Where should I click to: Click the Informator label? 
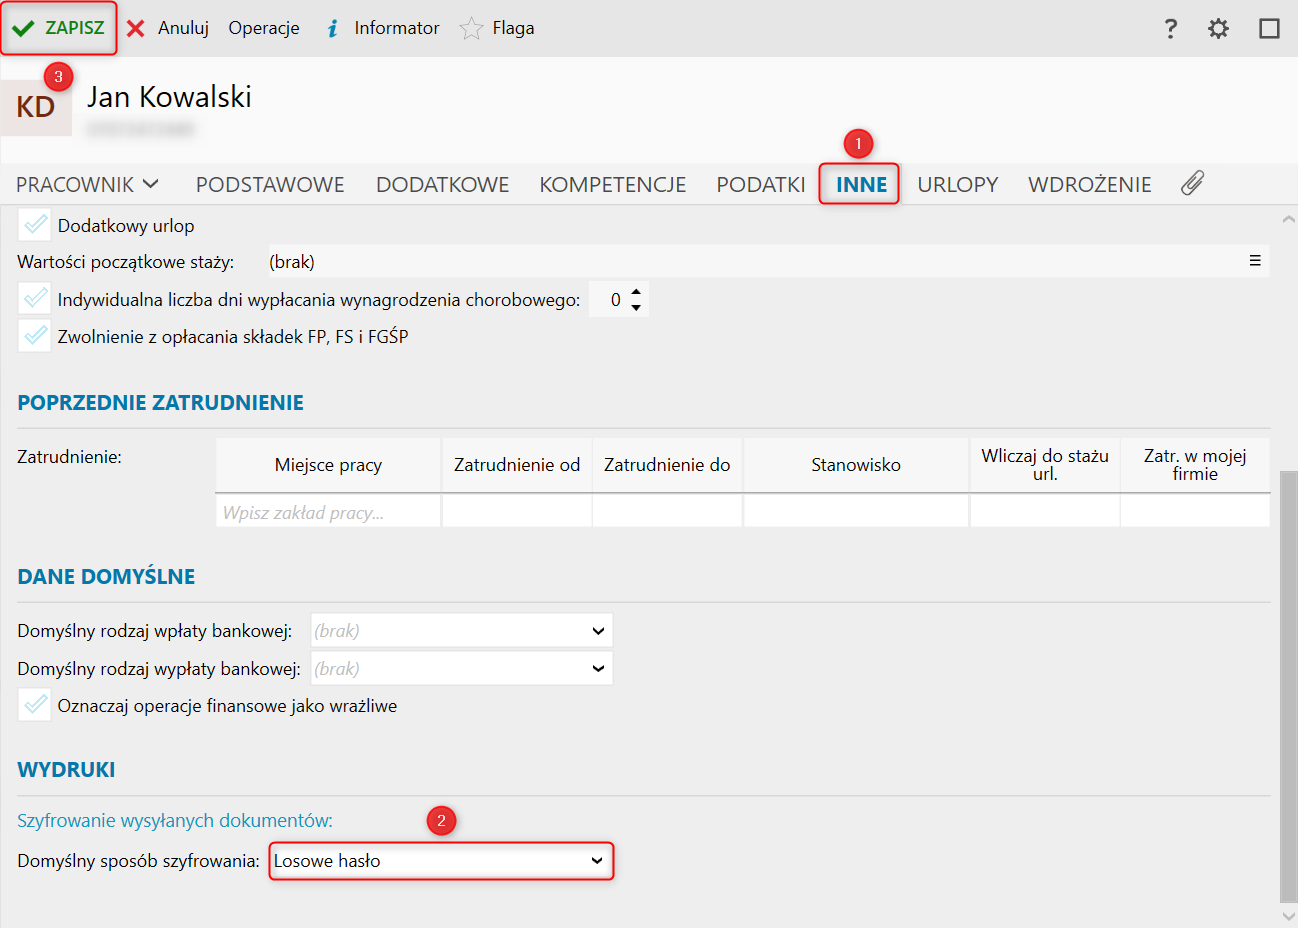coord(397,28)
